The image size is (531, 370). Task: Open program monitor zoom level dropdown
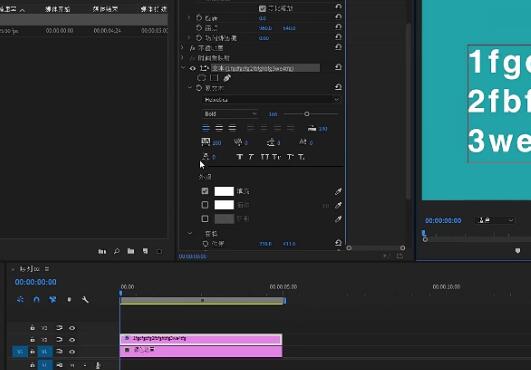click(495, 220)
